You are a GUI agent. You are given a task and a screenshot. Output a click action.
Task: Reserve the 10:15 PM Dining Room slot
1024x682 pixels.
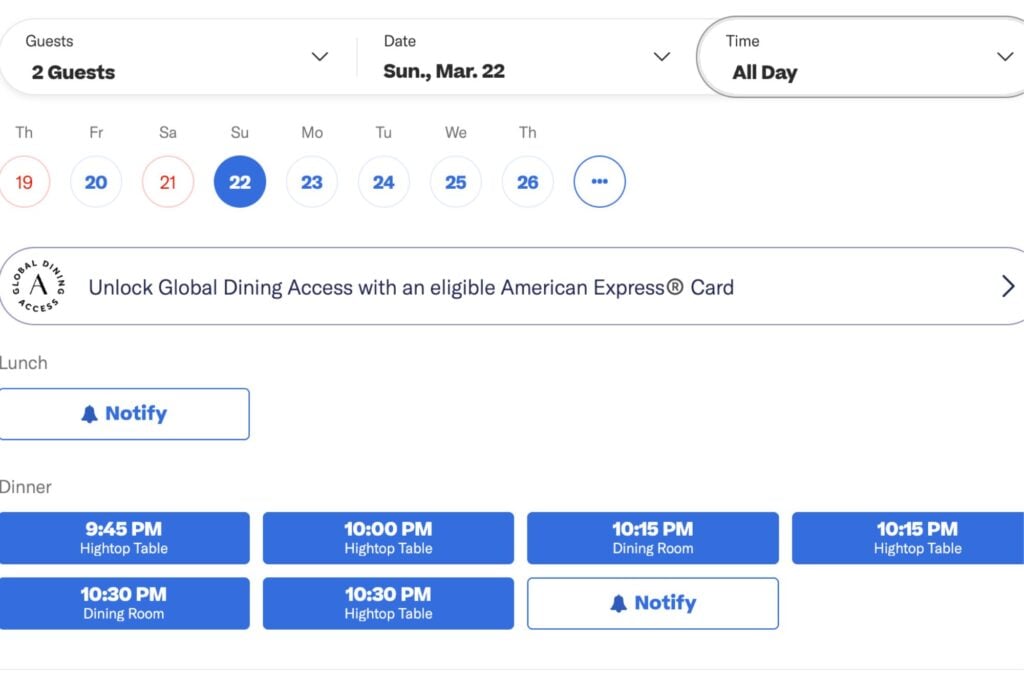coord(652,538)
